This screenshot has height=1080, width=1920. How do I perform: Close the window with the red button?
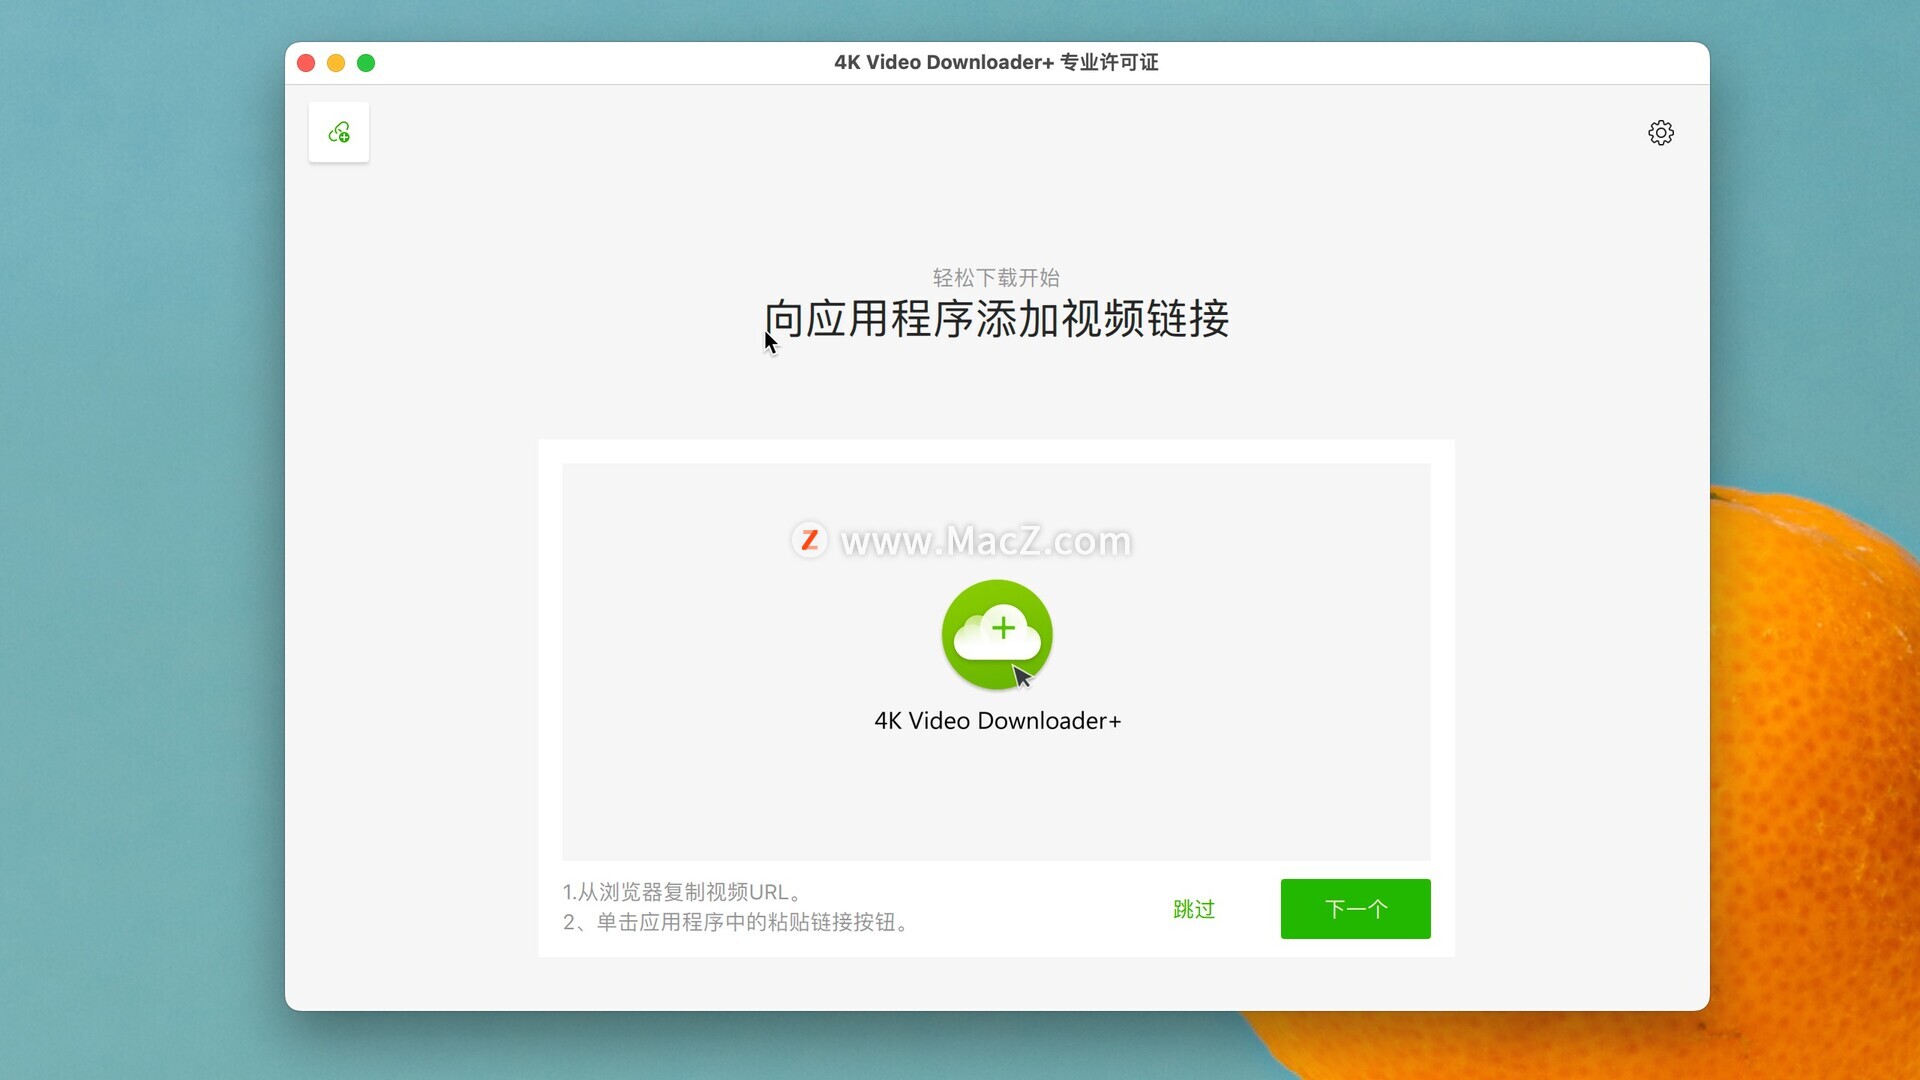(307, 63)
